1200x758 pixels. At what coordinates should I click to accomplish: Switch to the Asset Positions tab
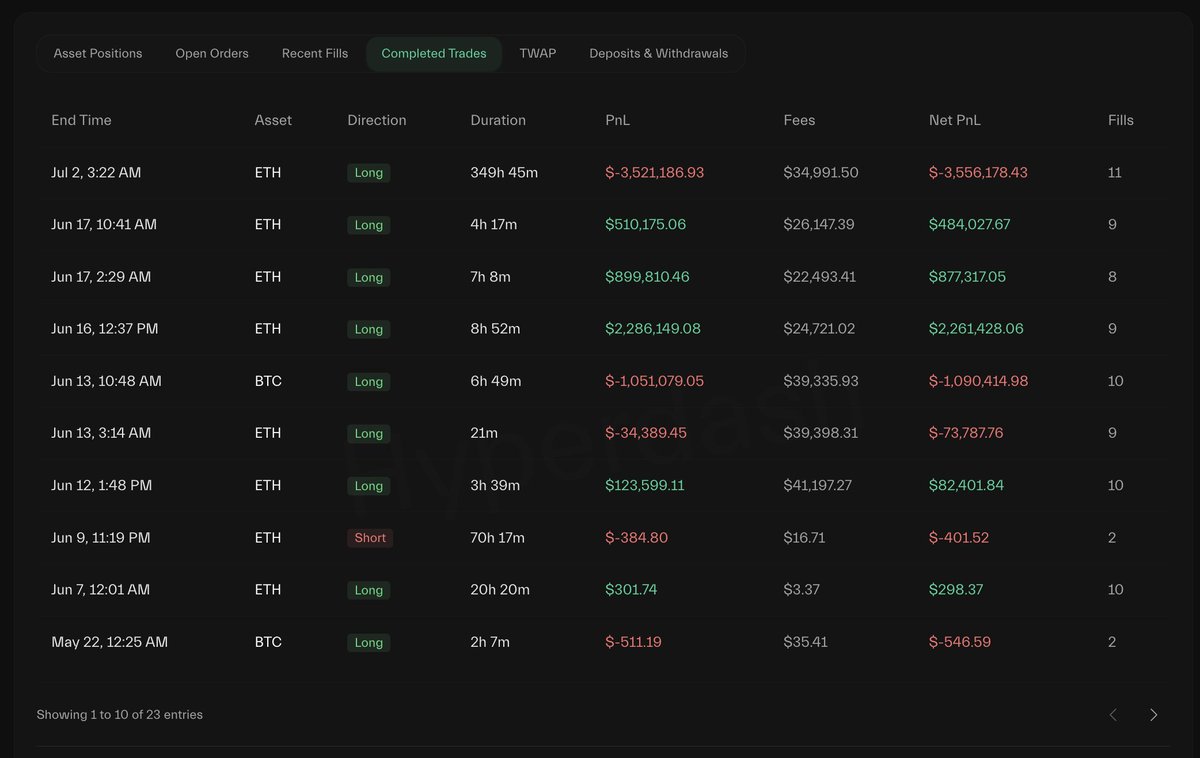point(98,53)
